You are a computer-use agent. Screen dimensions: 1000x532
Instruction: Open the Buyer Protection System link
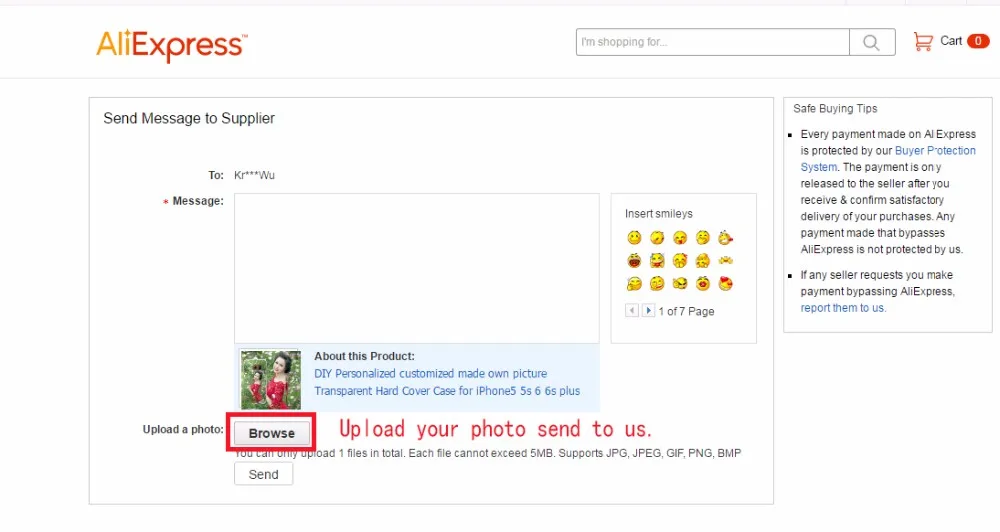pos(888,159)
